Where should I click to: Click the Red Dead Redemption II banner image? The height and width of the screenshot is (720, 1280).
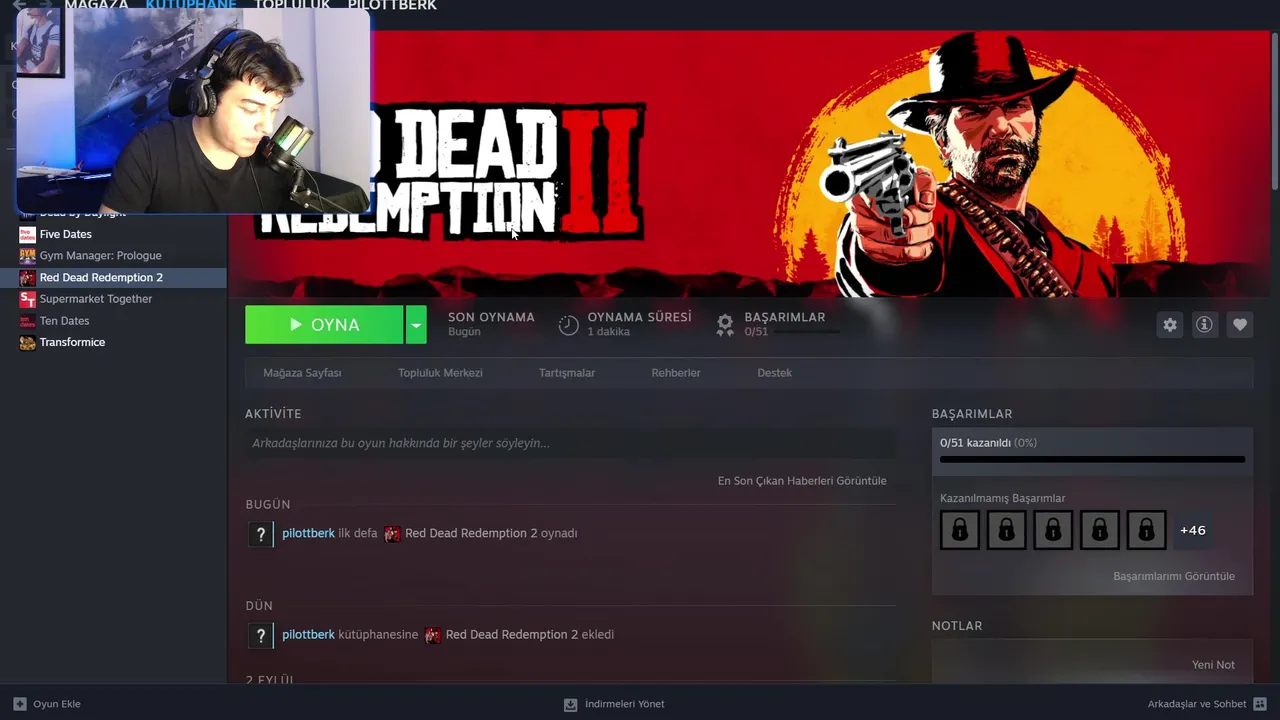point(750,163)
